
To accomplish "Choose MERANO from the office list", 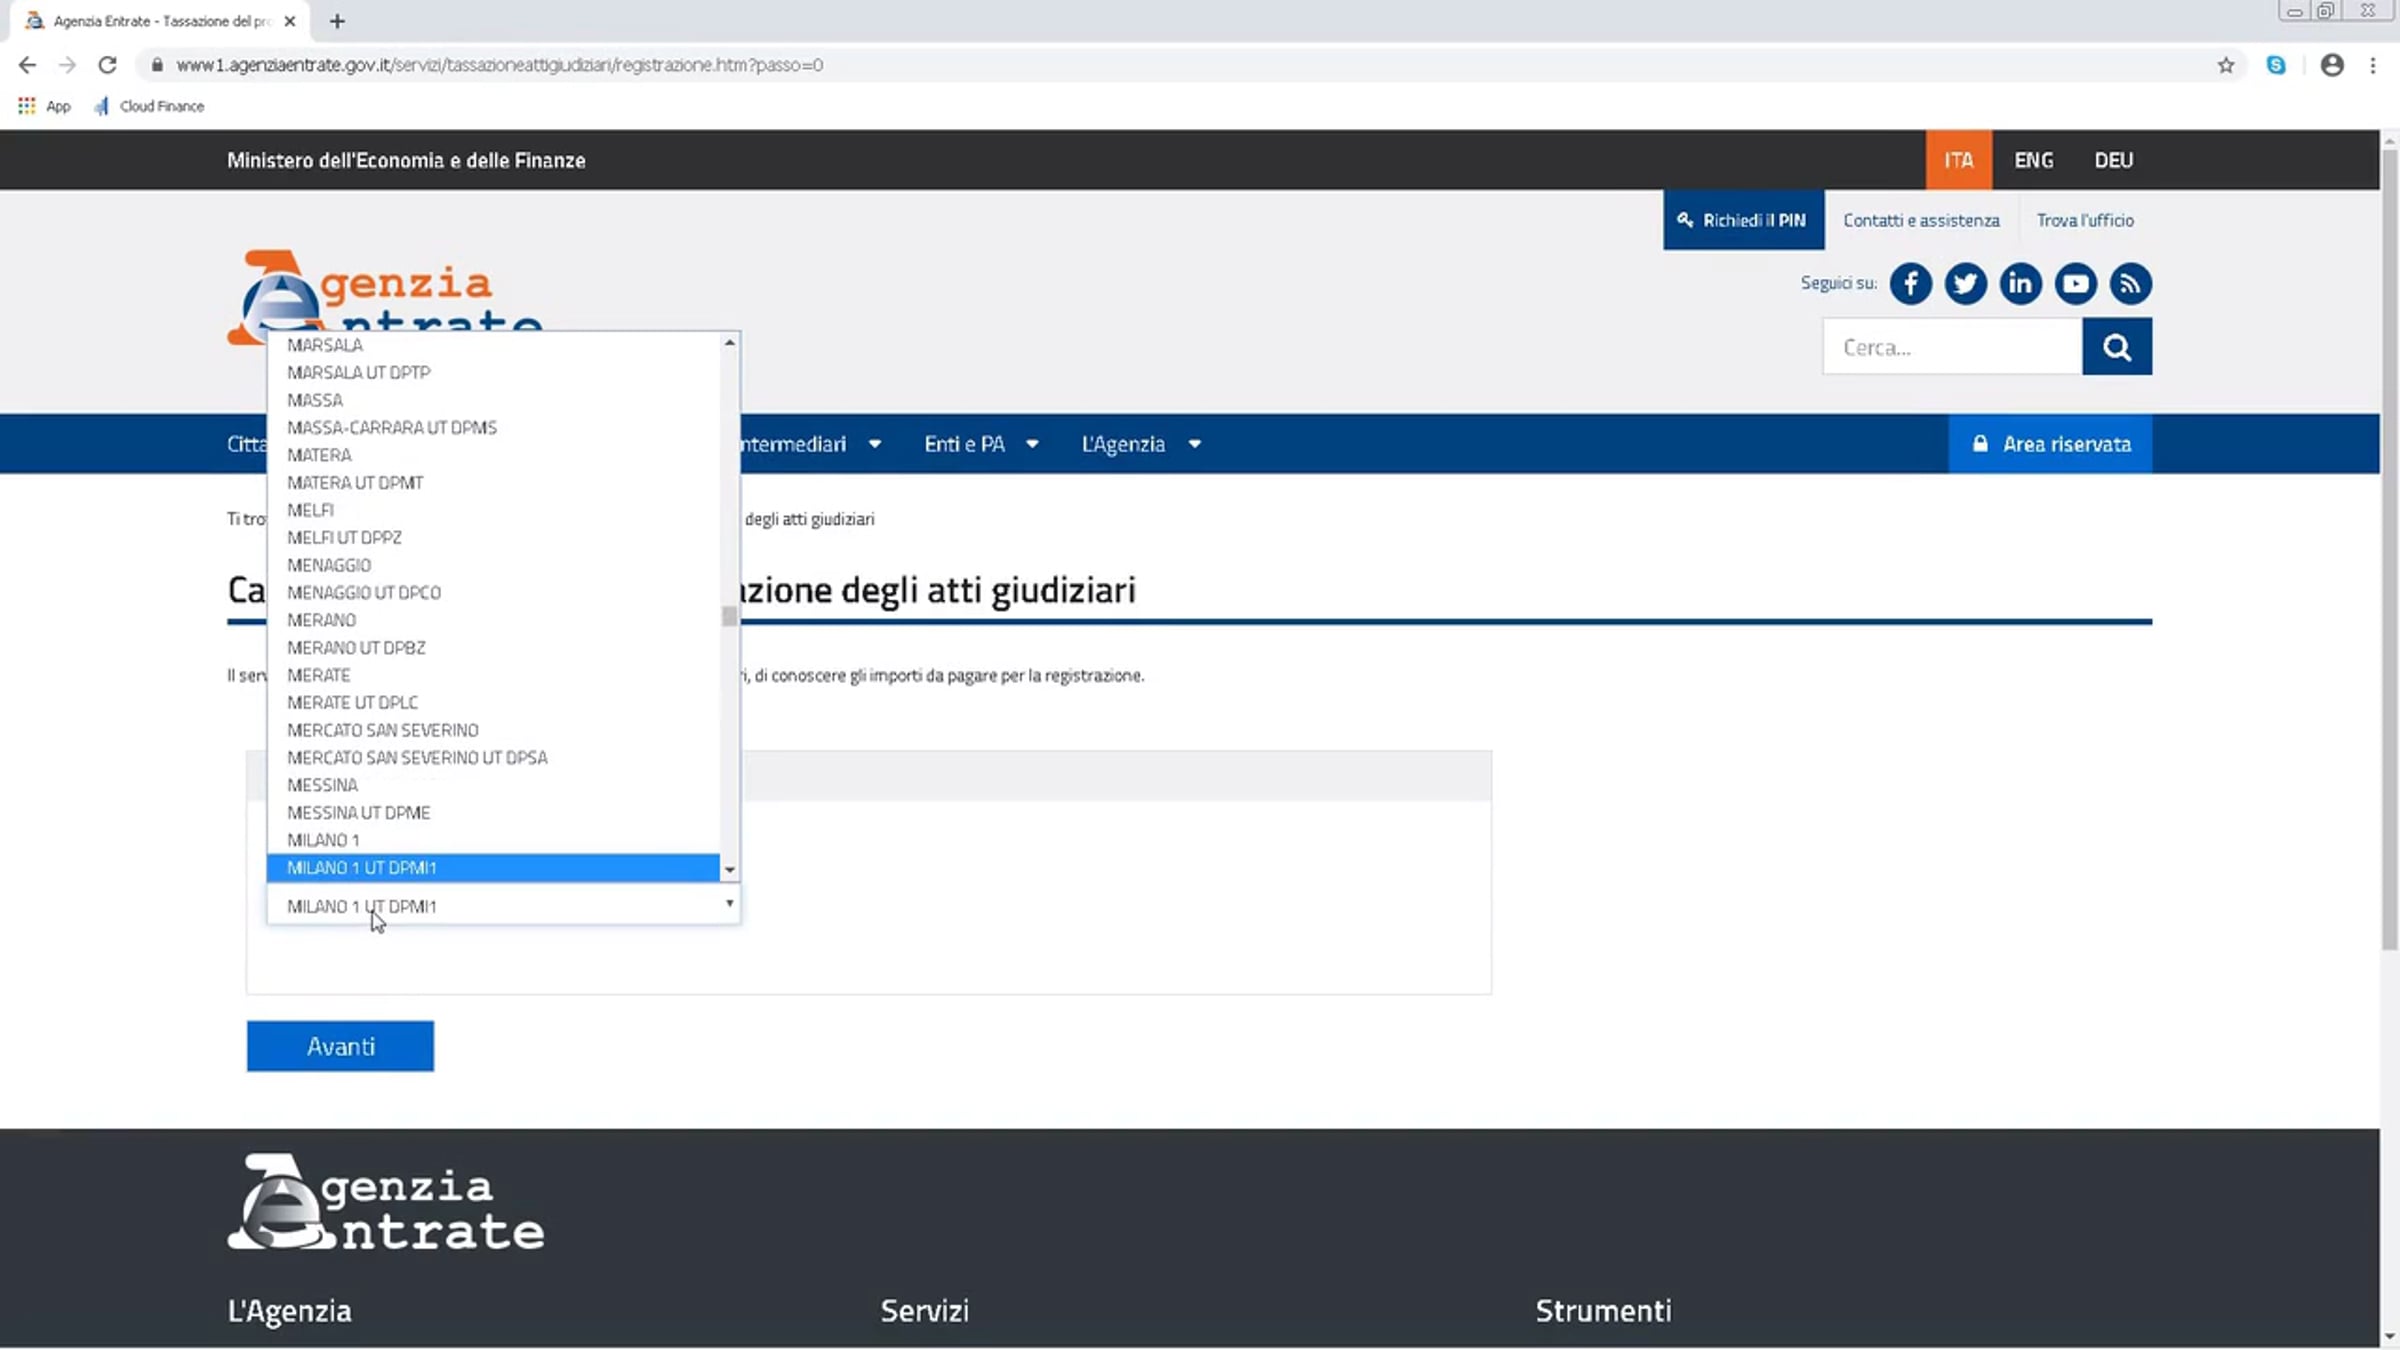I will pos(321,620).
